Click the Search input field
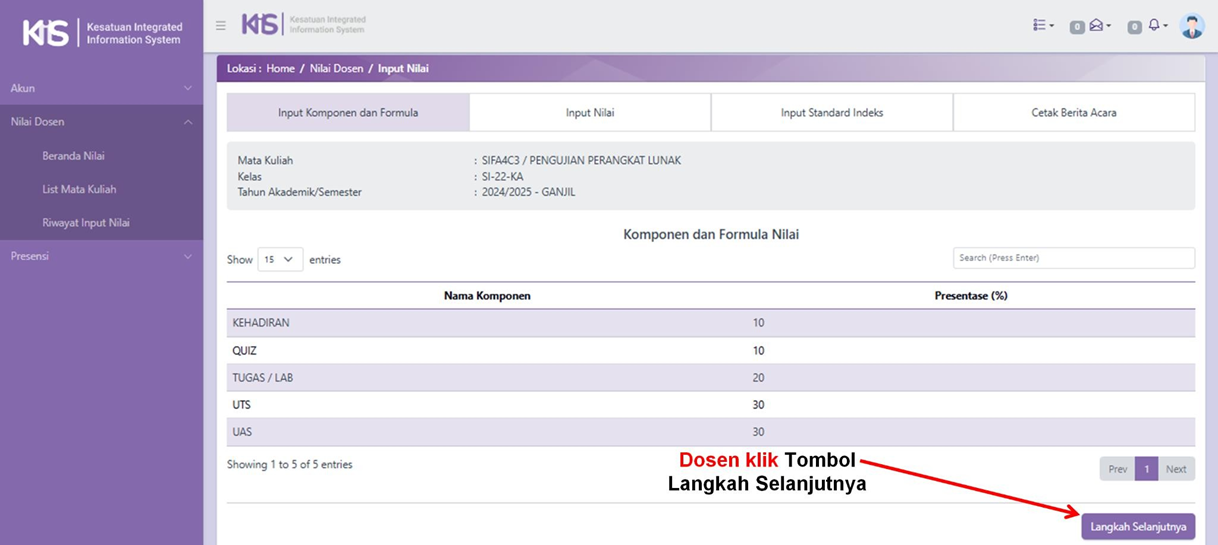1218x545 pixels. tap(1073, 258)
